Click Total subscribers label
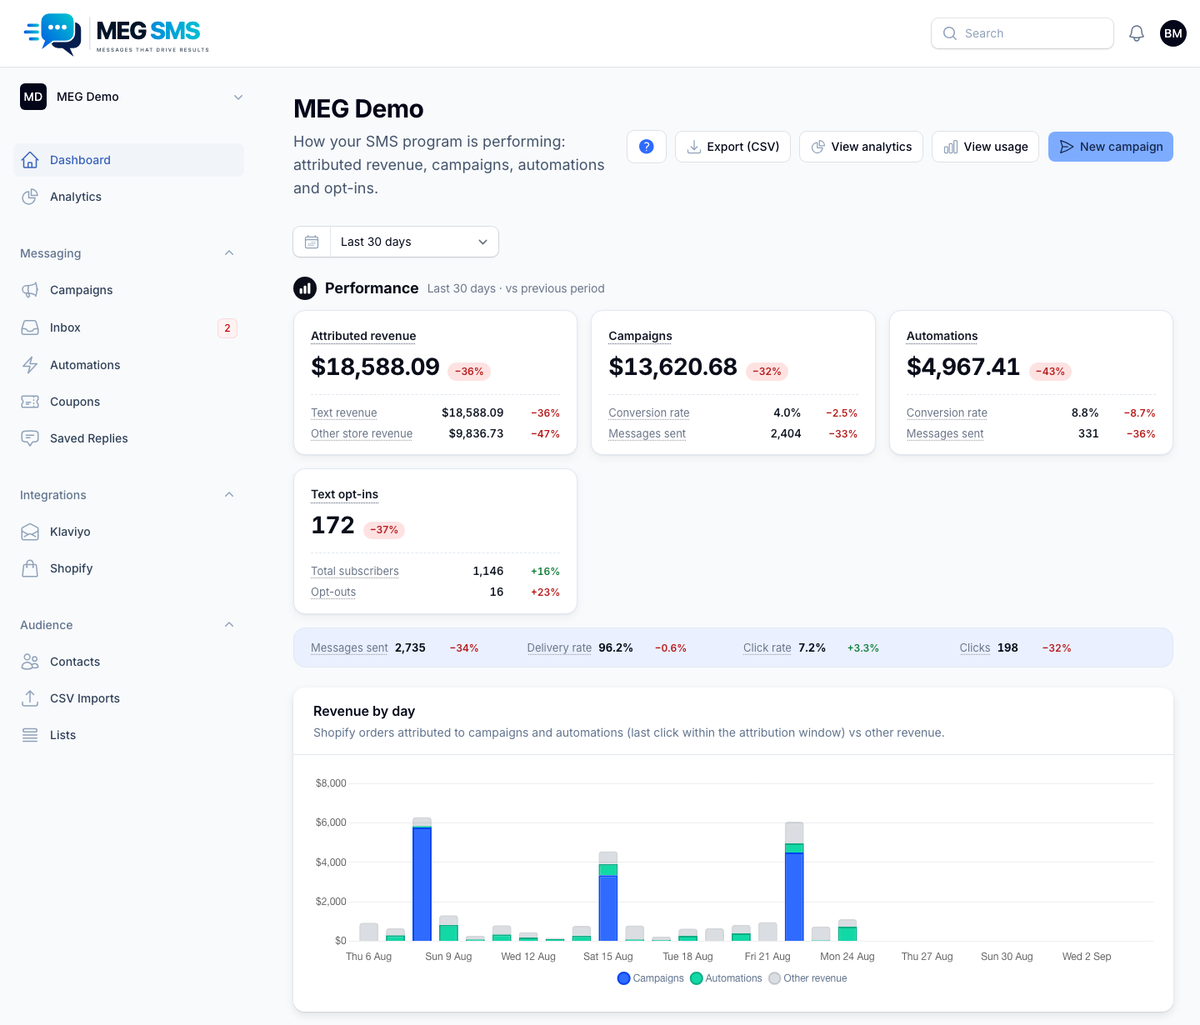The height and width of the screenshot is (1025, 1200). 355,571
